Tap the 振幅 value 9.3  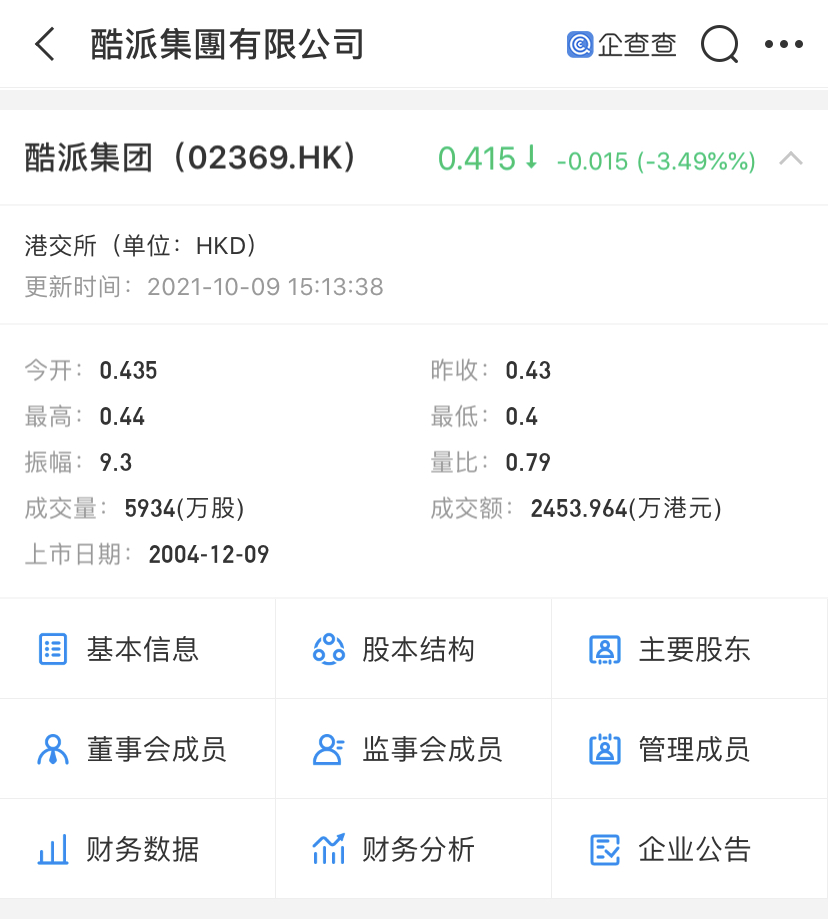click(115, 463)
